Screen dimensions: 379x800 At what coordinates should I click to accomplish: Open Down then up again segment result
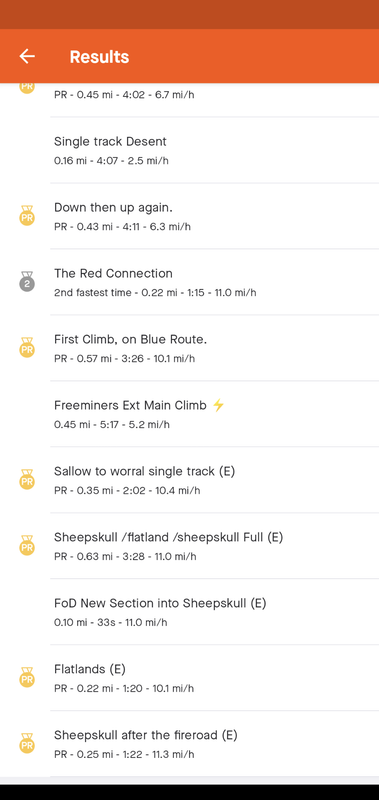tap(214, 216)
